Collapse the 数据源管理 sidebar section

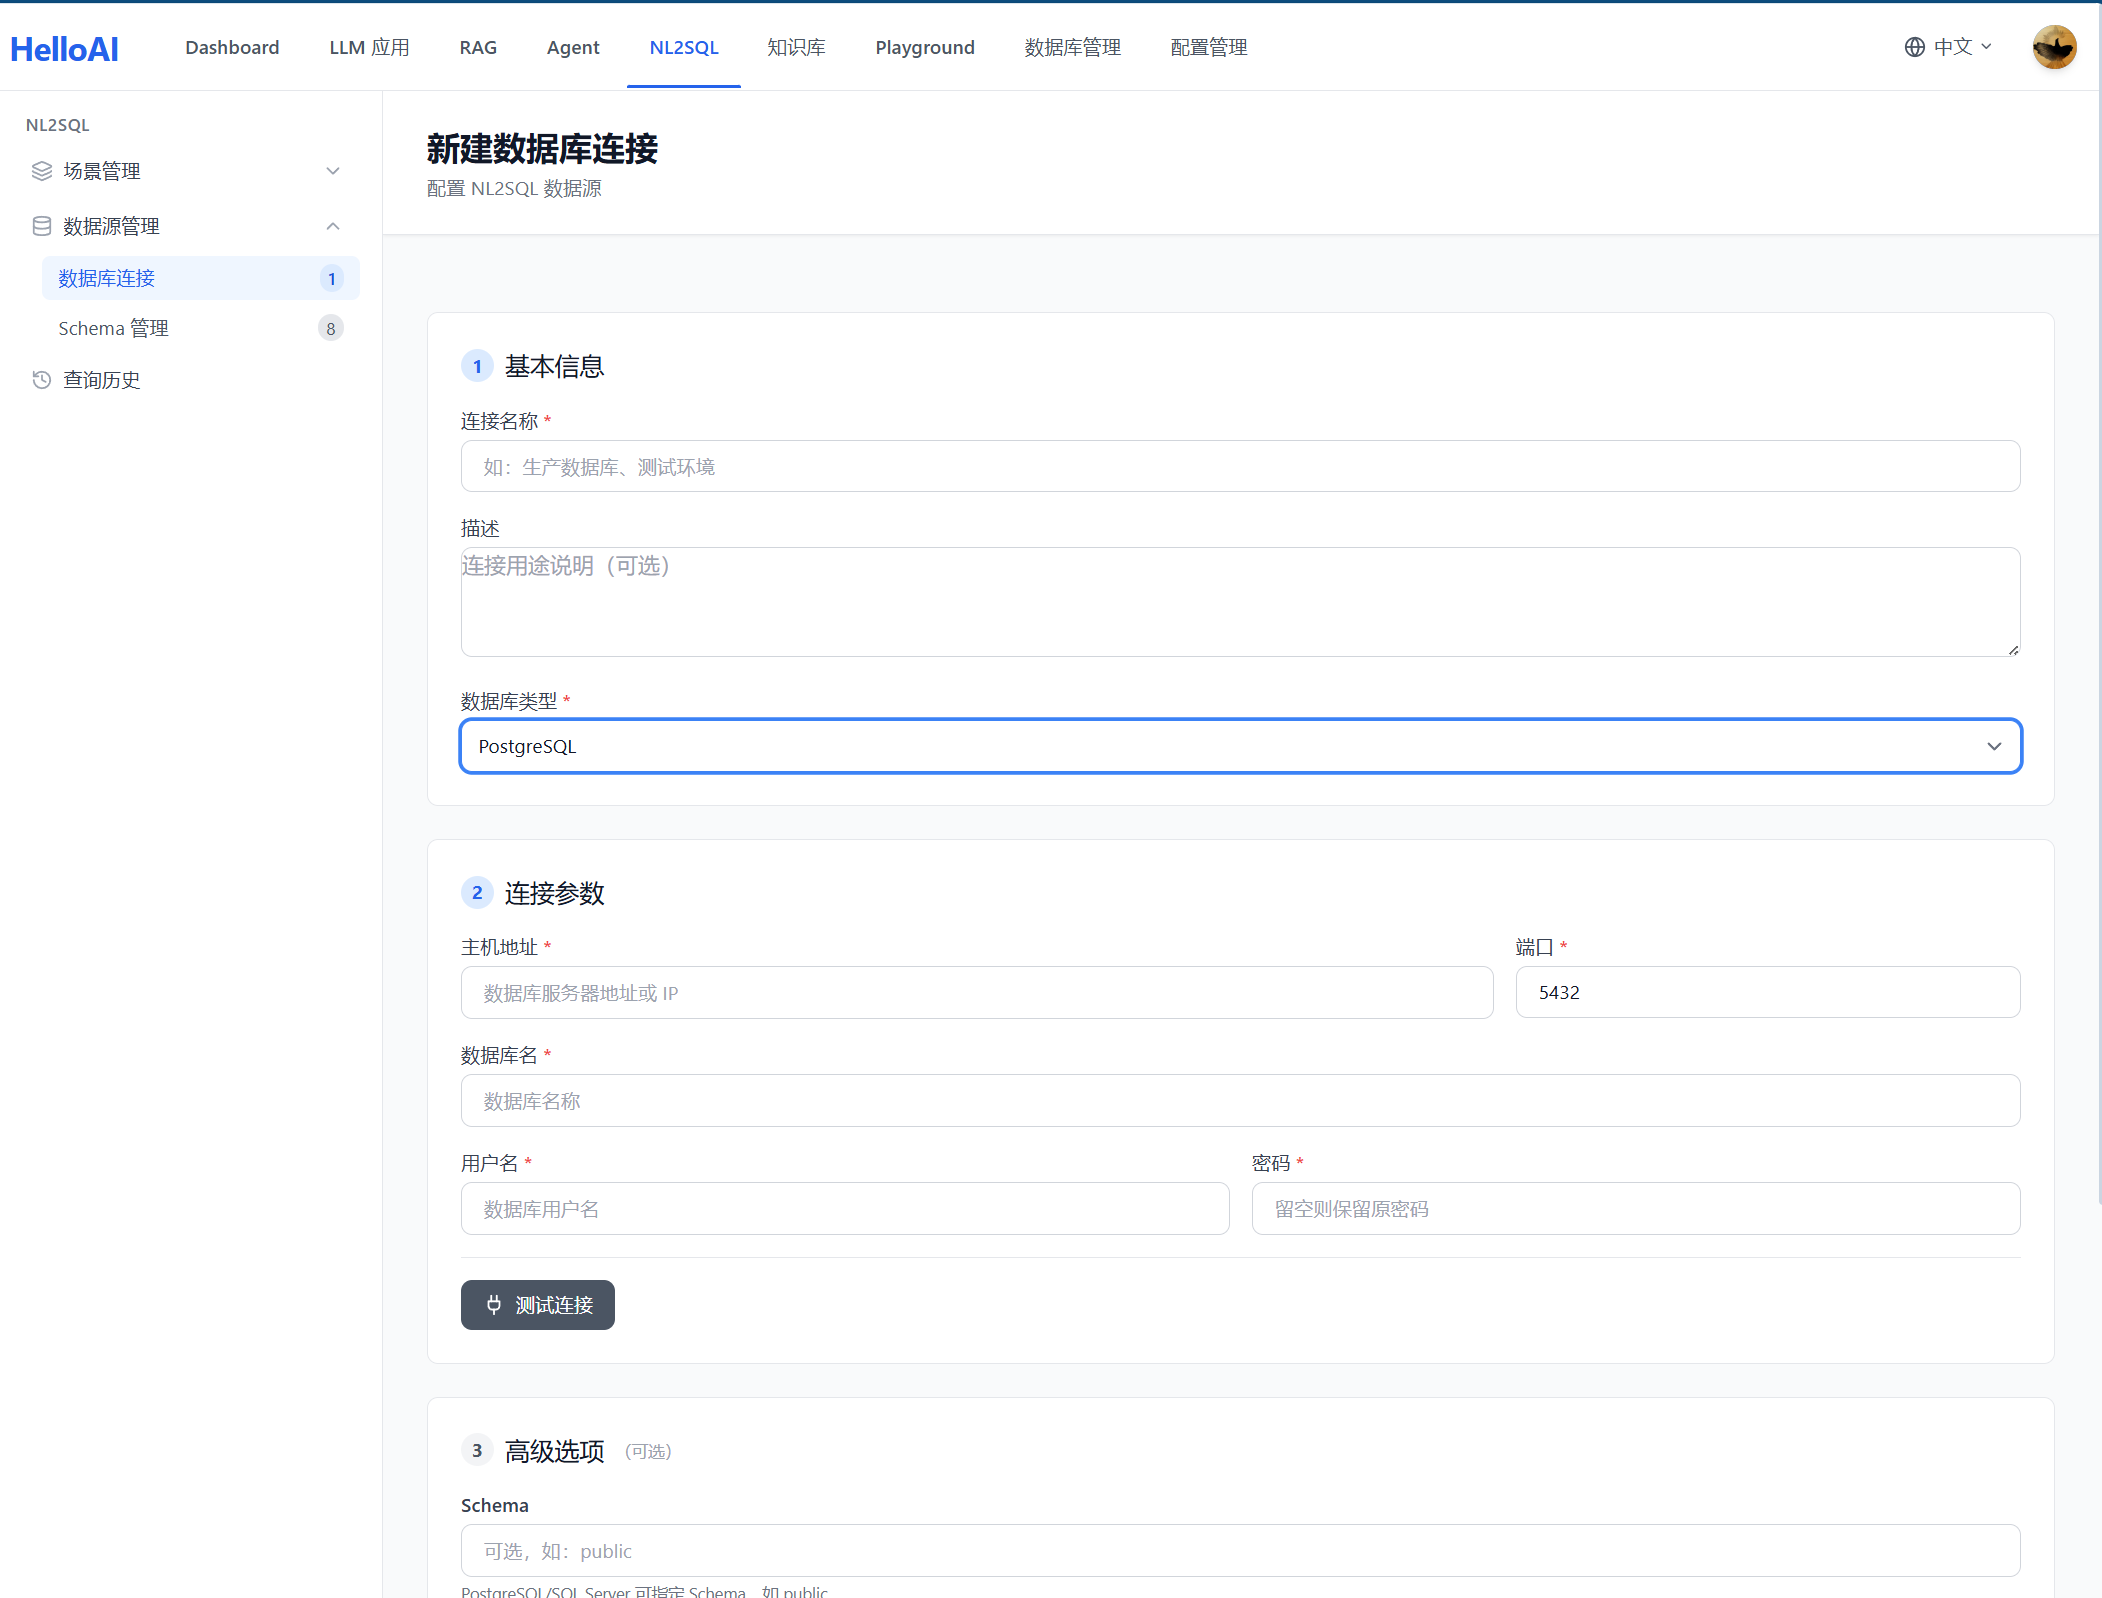point(333,226)
